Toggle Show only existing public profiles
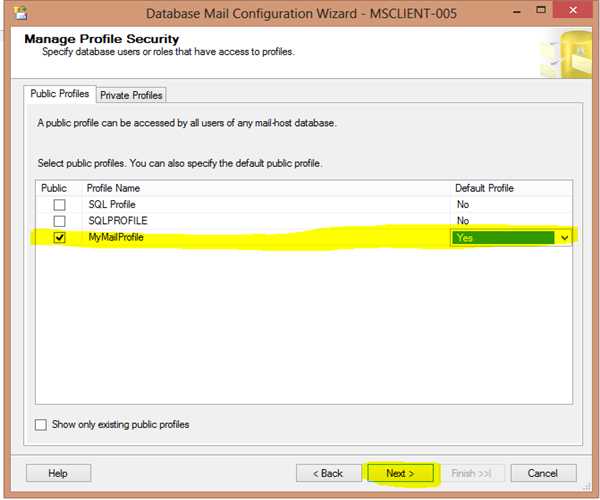The height and width of the screenshot is (500, 600). [41, 424]
